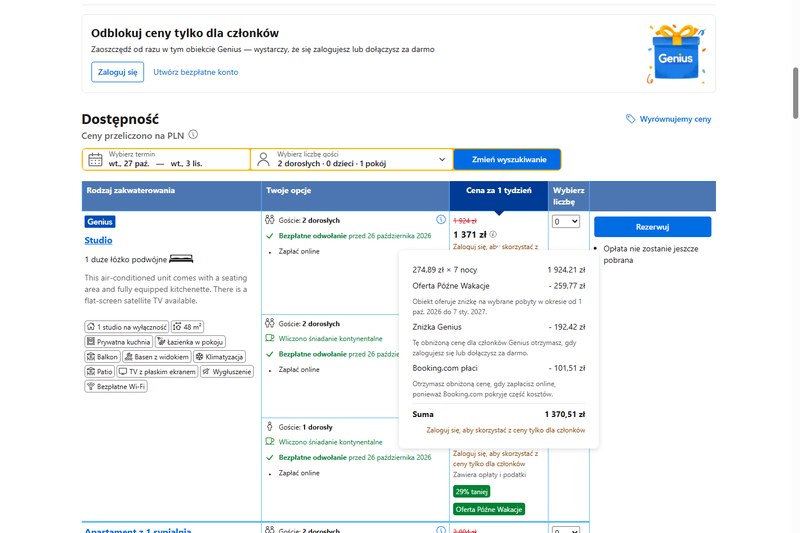Click the page vertical scrollbar
Viewport: 800px width, 533px height.
point(795,93)
